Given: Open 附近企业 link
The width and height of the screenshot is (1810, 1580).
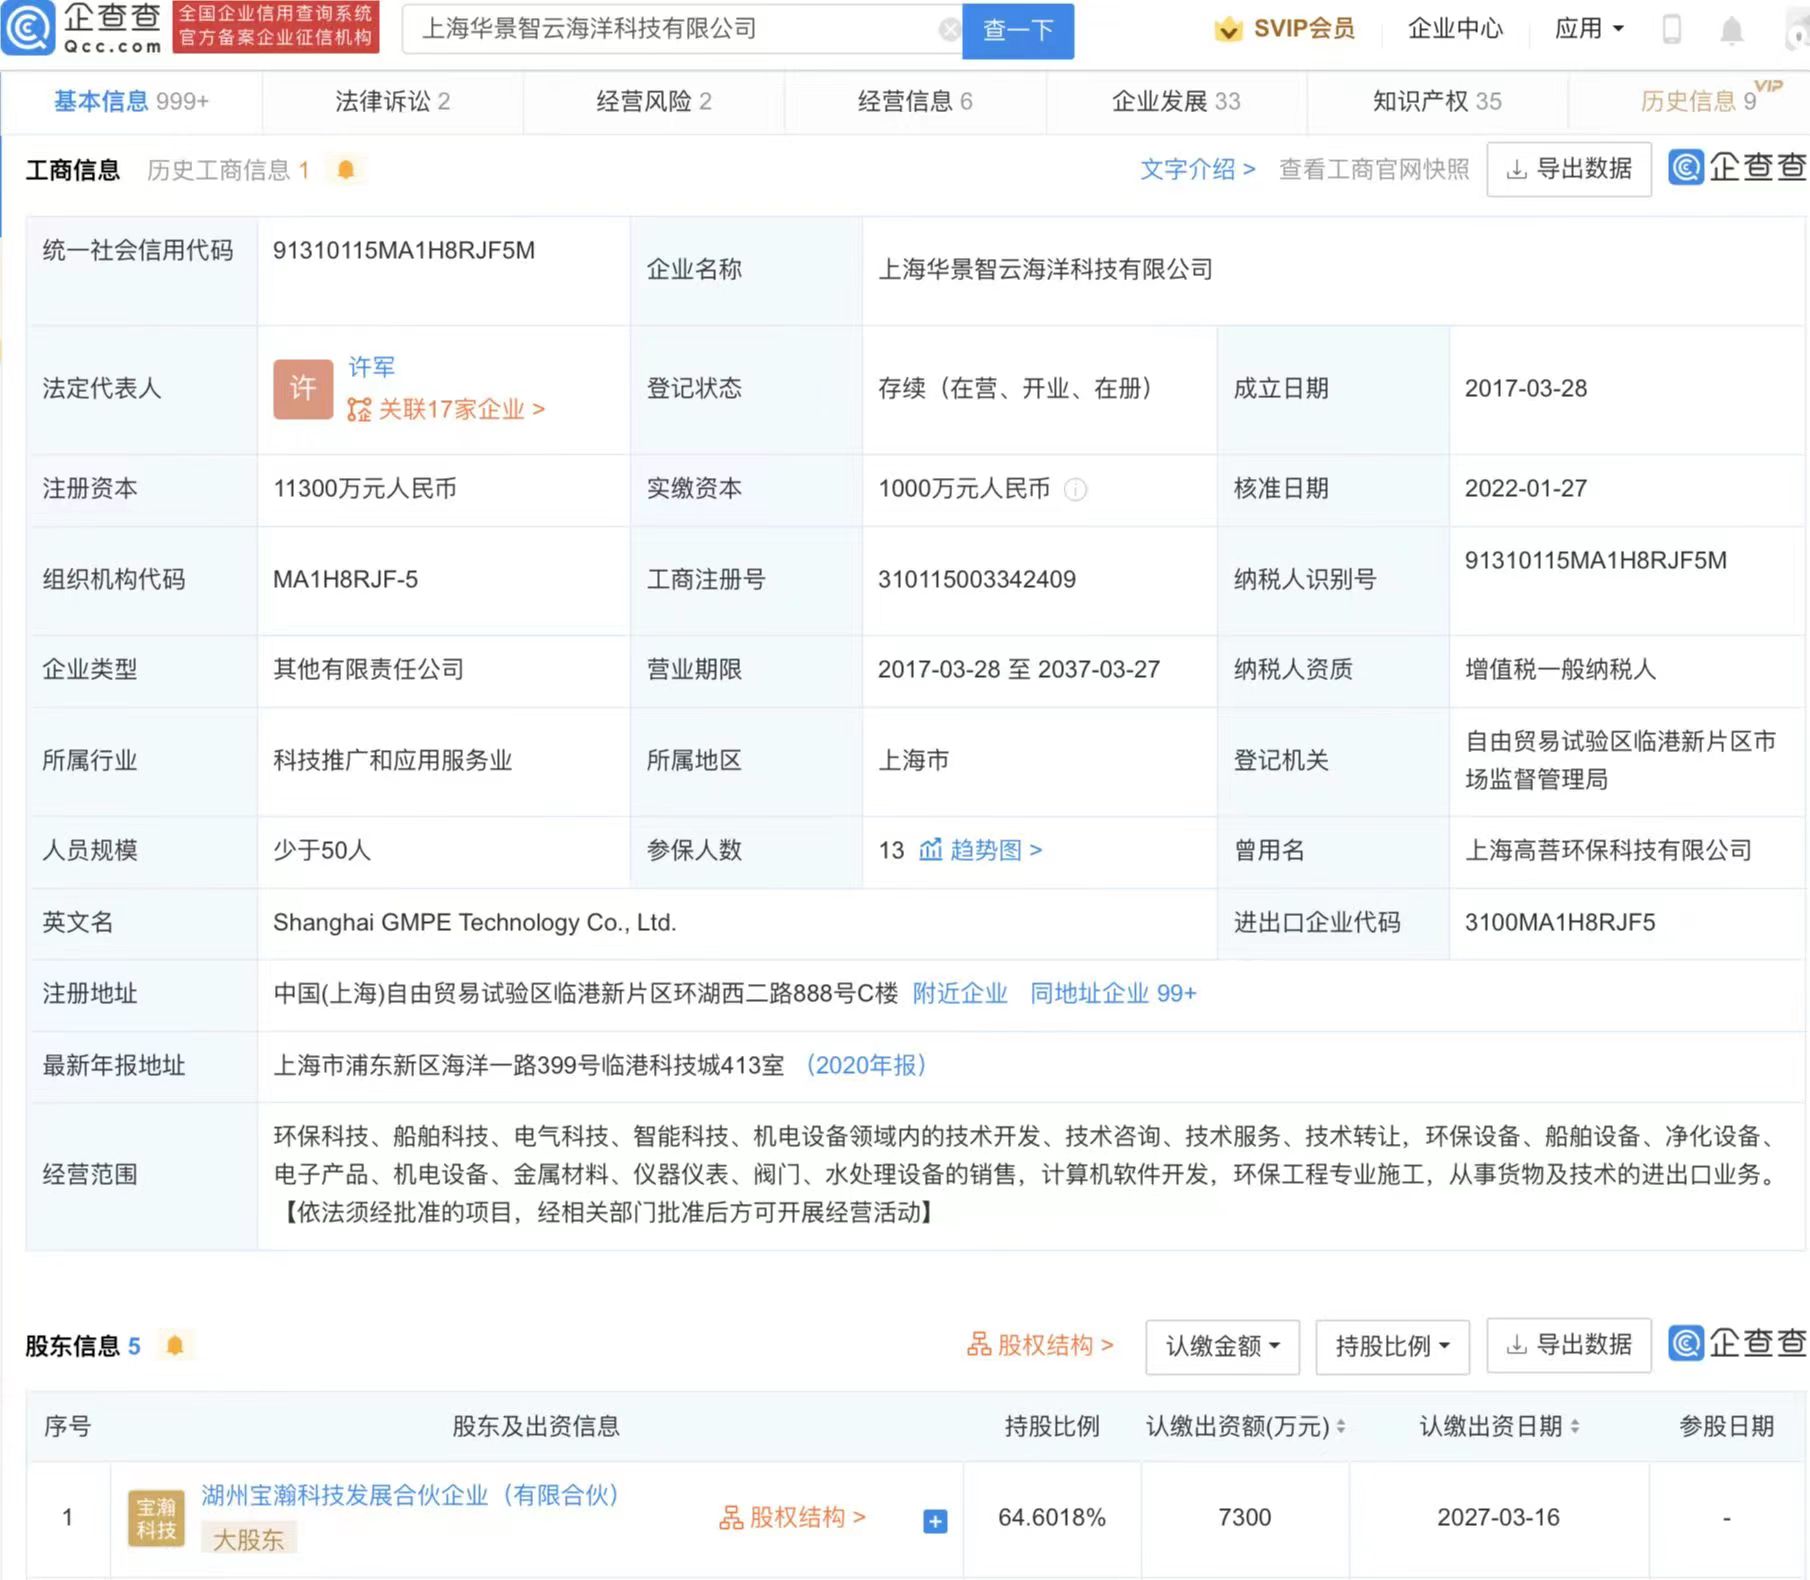Looking at the screenshot, I should 959,993.
